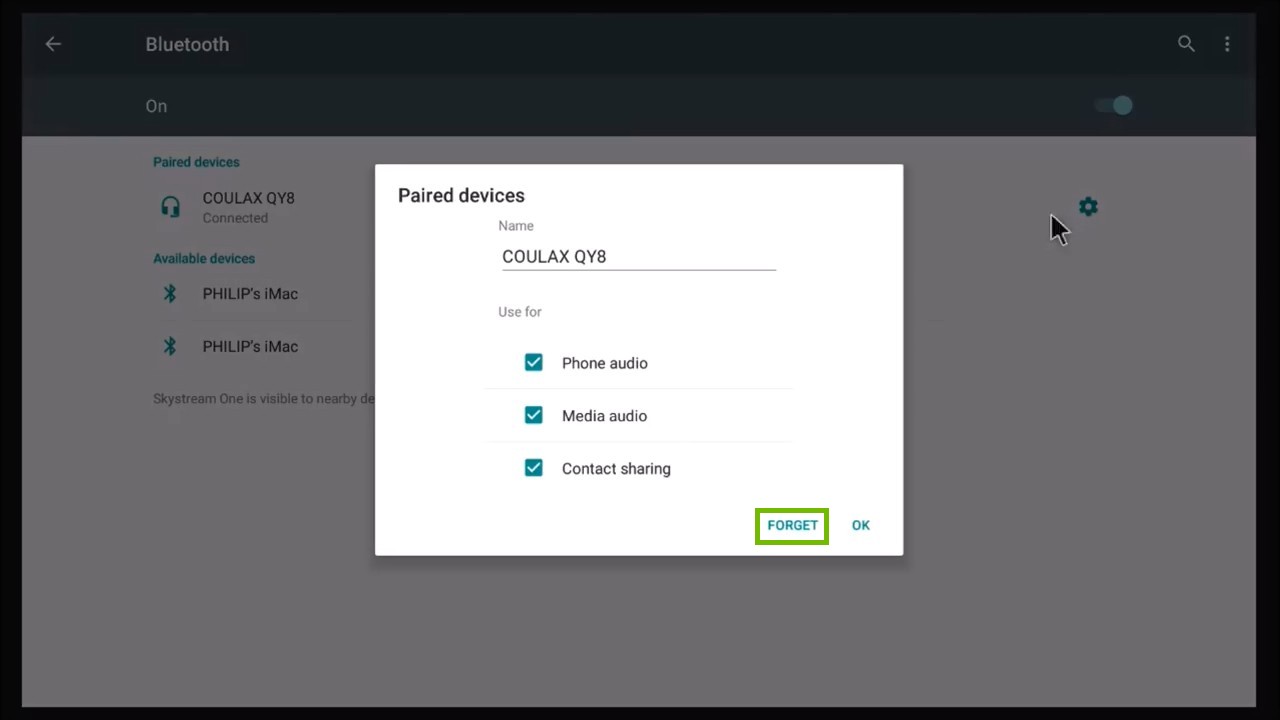
Task: Click the Paired devices section label
Action: pyautogui.click(x=196, y=162)
